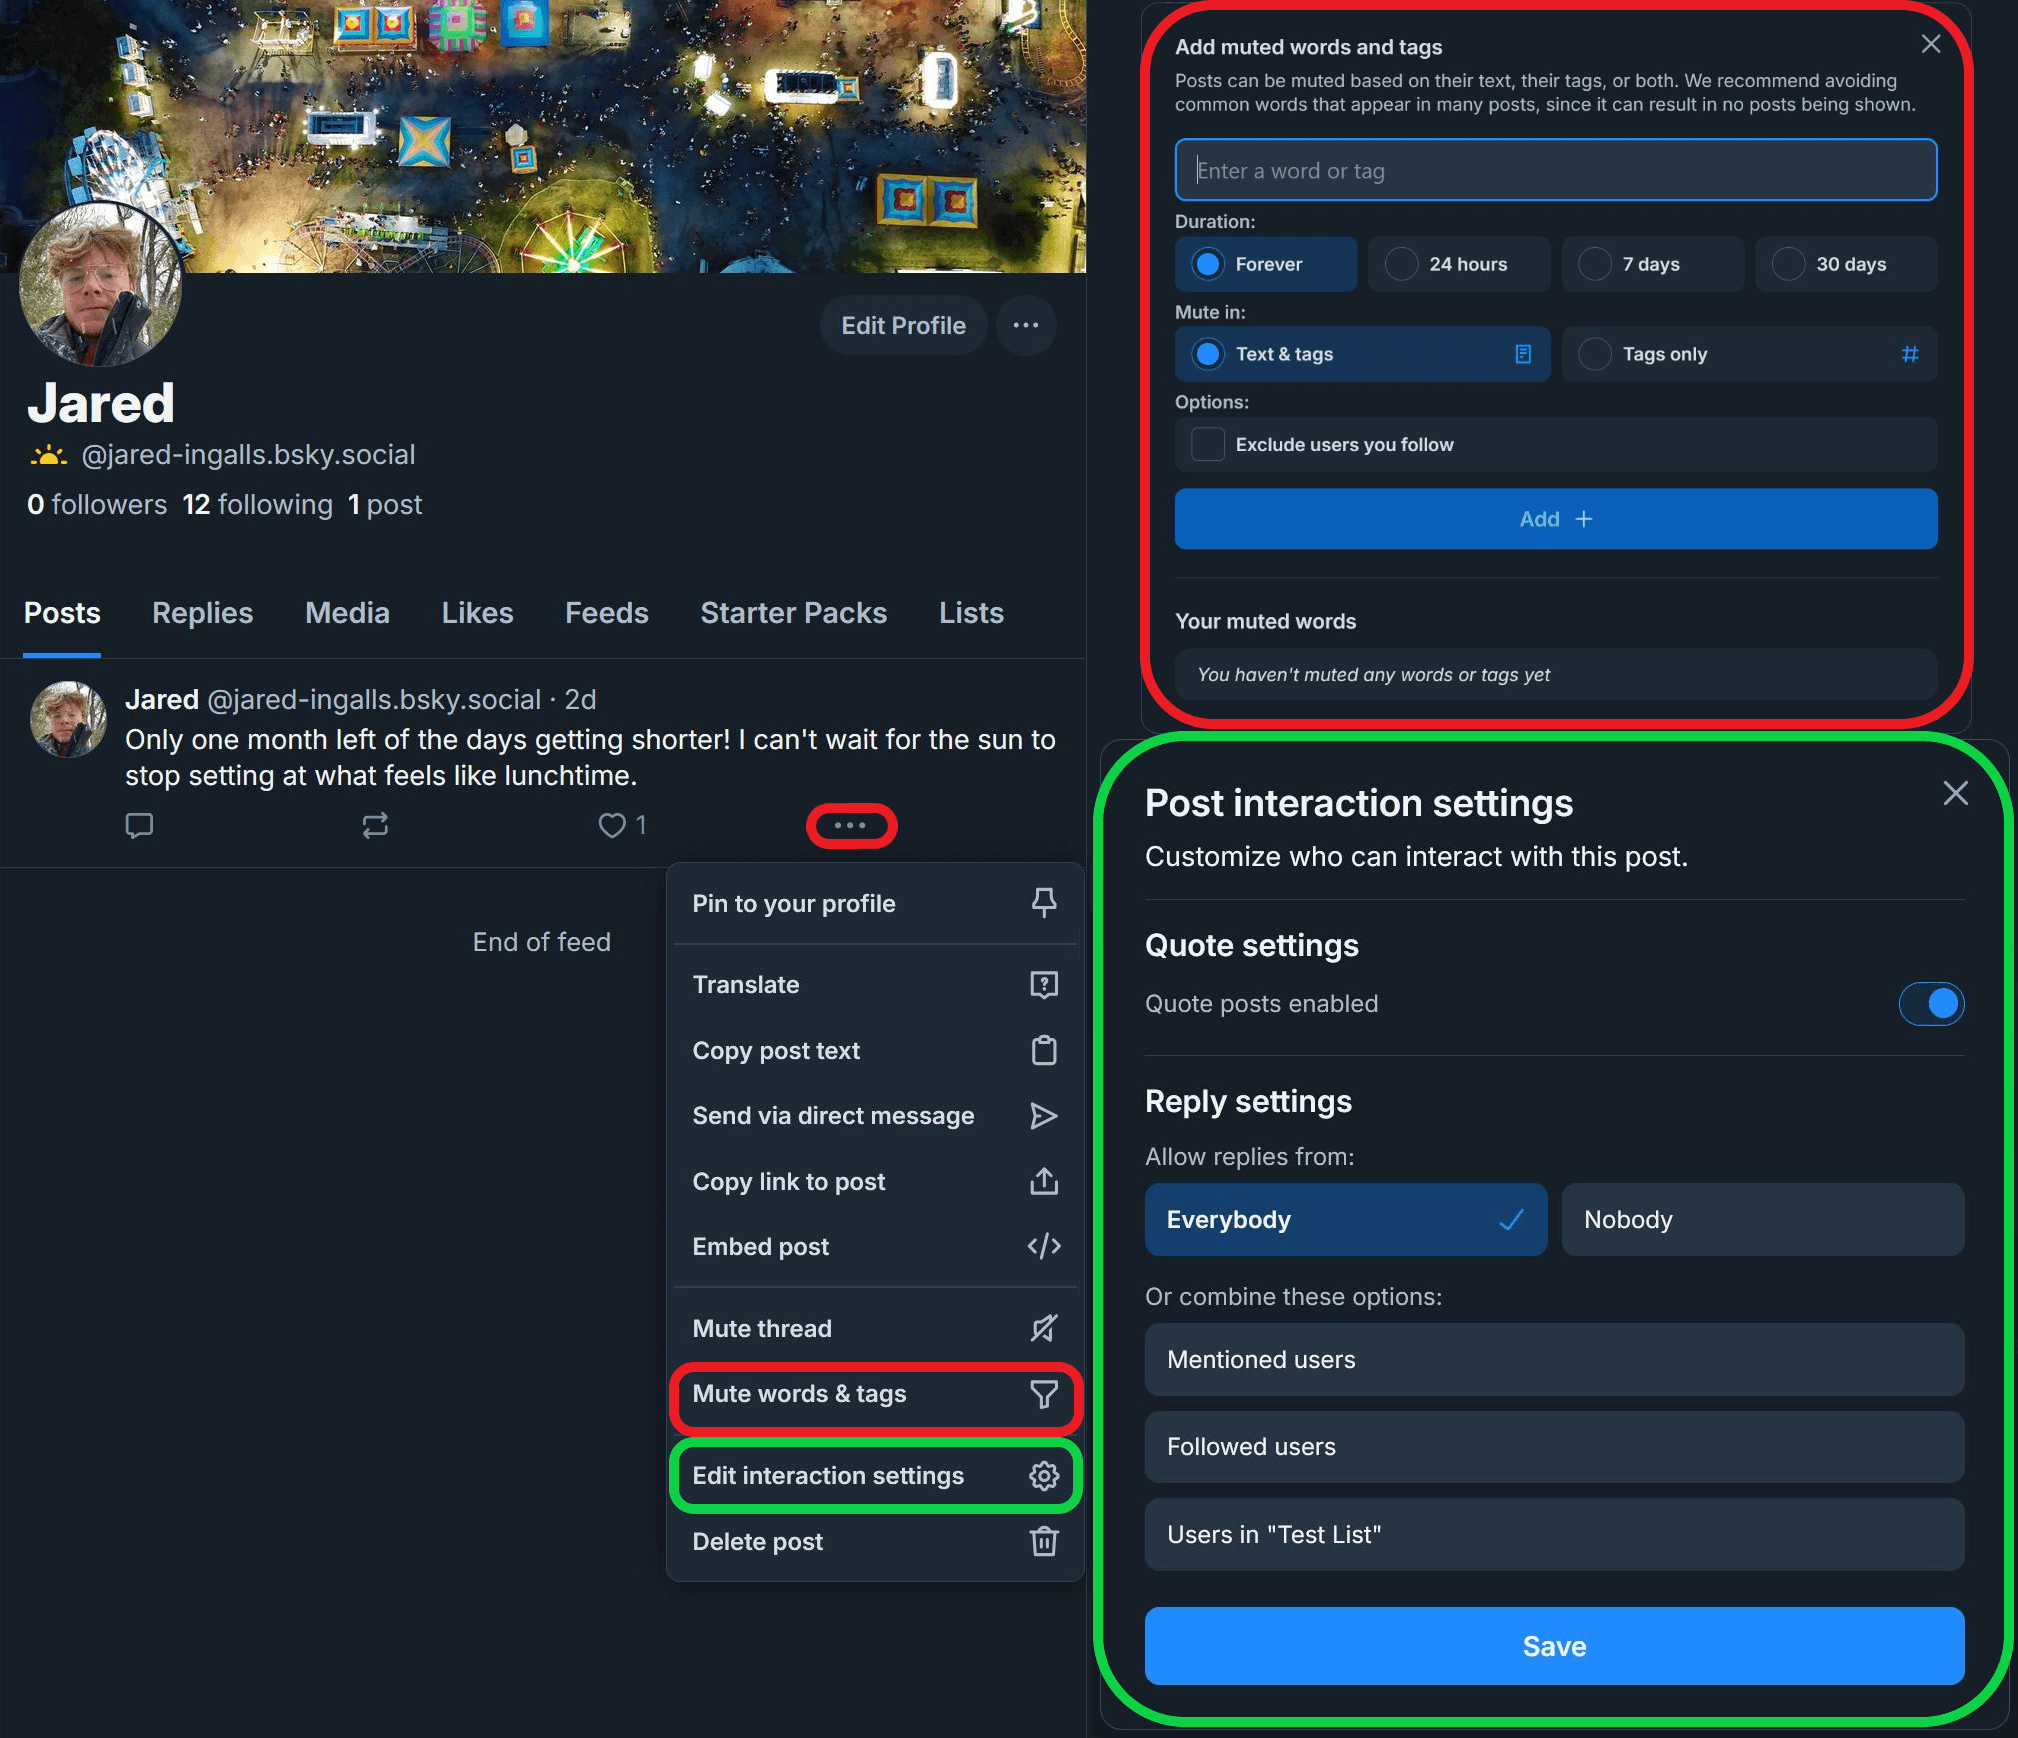Disable the Quote posts enabled toggle
Viewport: 2018px width, 1738px height.
(1931, 1003)
